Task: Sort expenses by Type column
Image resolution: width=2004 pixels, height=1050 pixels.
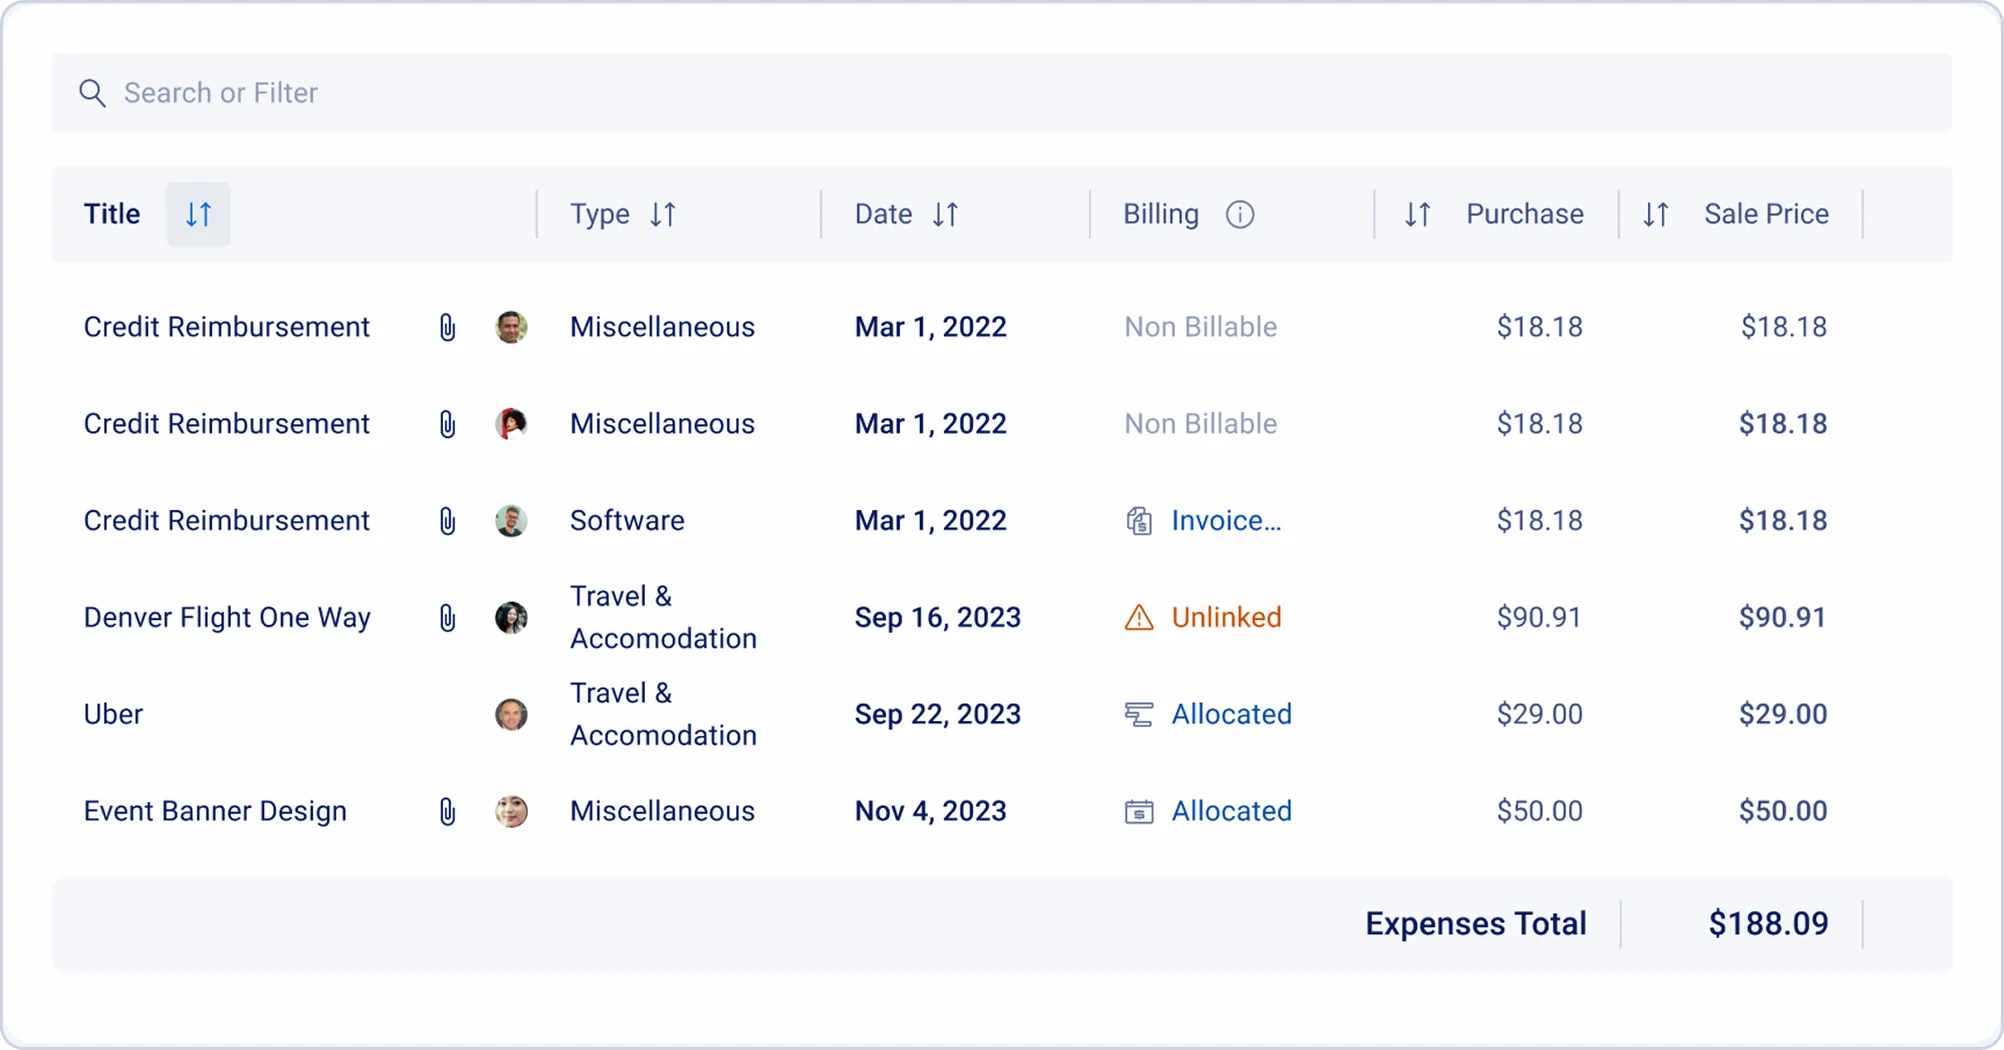Action: pyautogui.click(x=663, y=214)
